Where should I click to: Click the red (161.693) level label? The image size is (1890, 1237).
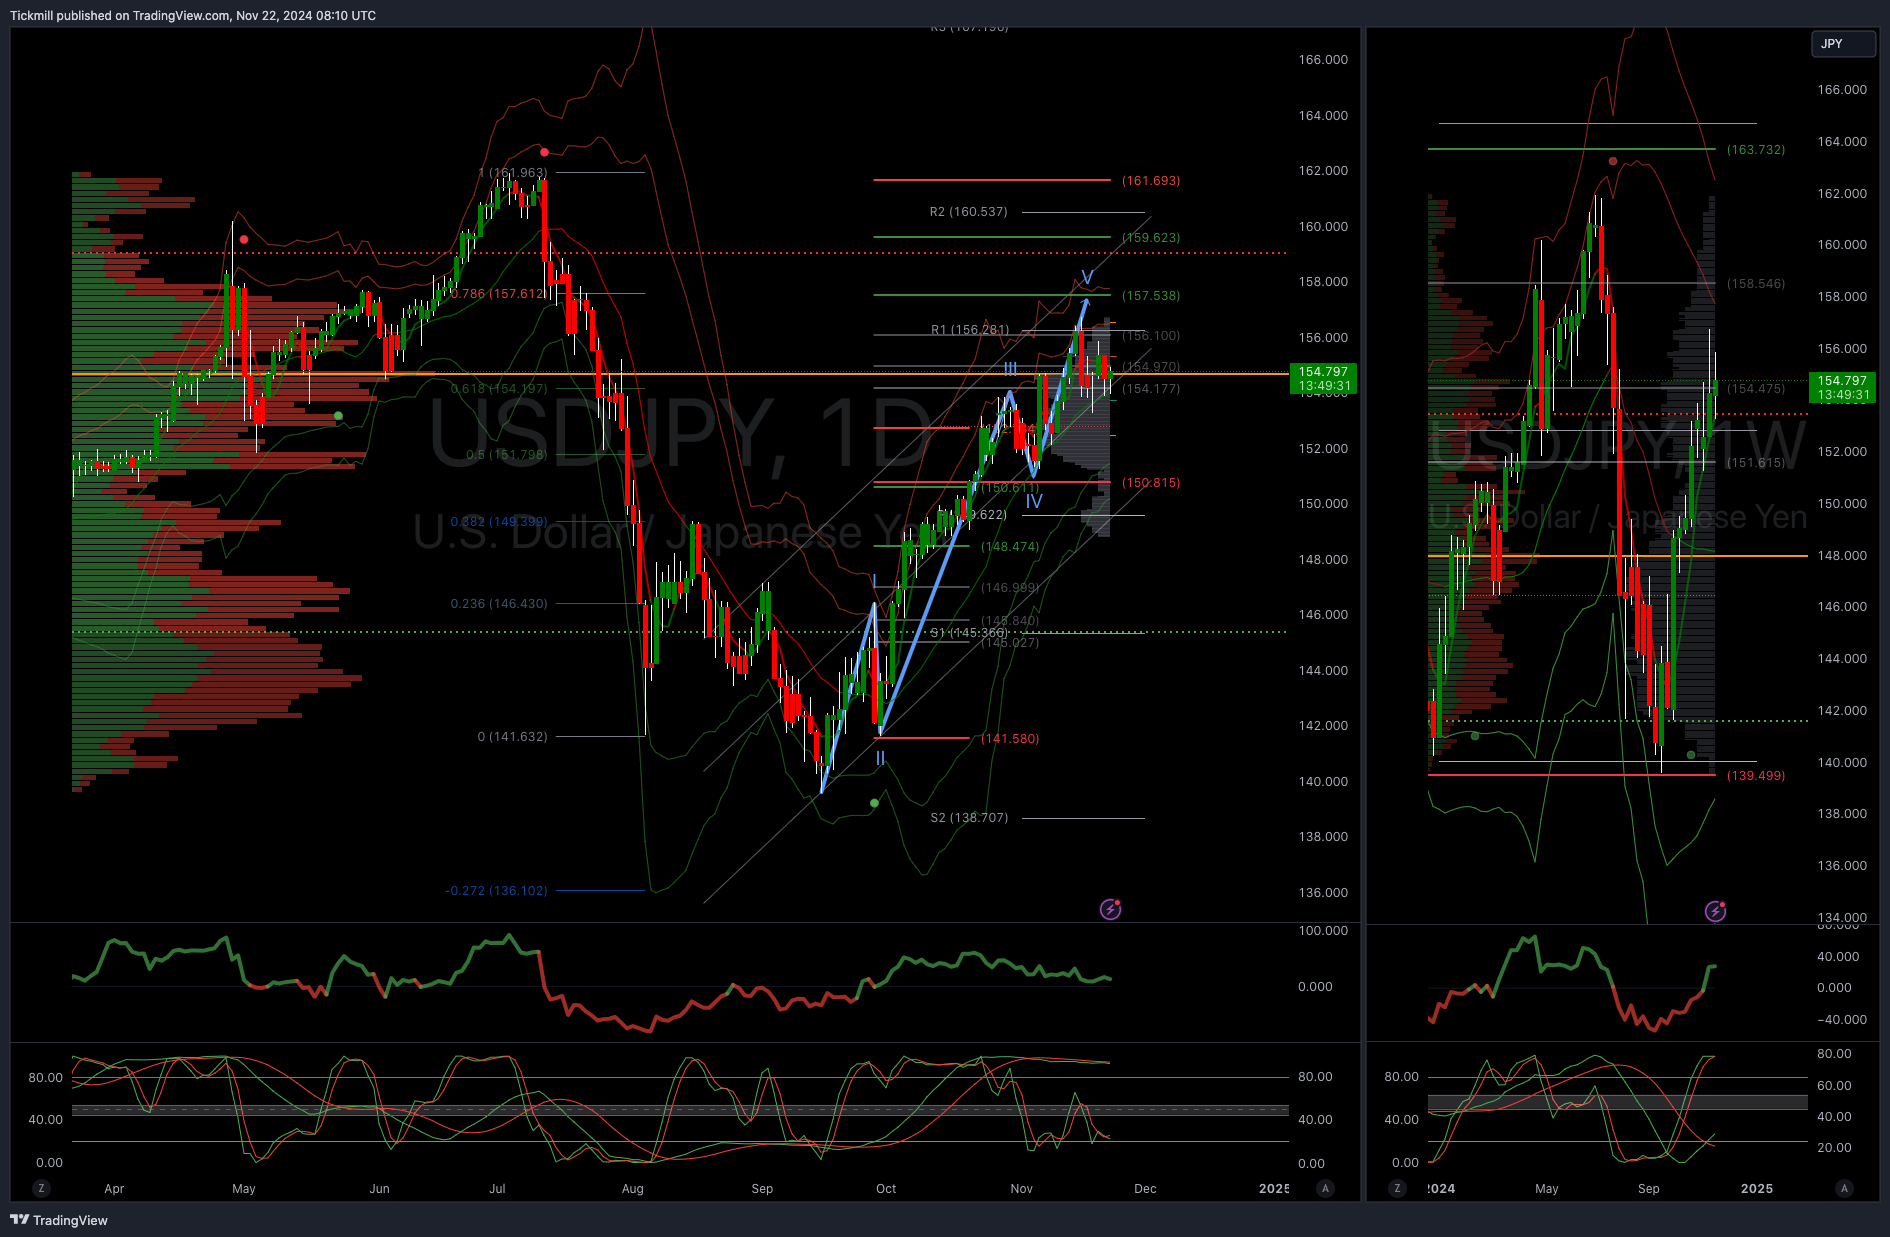[1151, 181]
